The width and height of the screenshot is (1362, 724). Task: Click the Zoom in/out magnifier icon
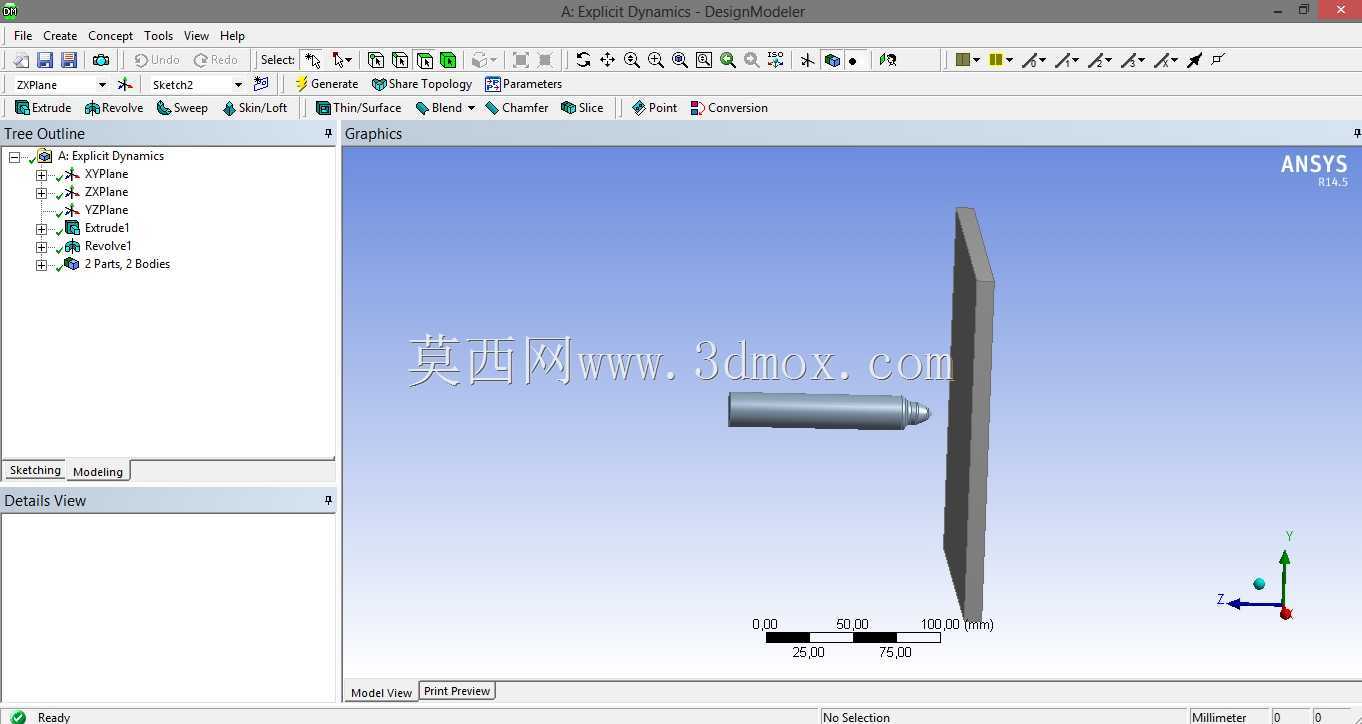[x=632, y=60]
